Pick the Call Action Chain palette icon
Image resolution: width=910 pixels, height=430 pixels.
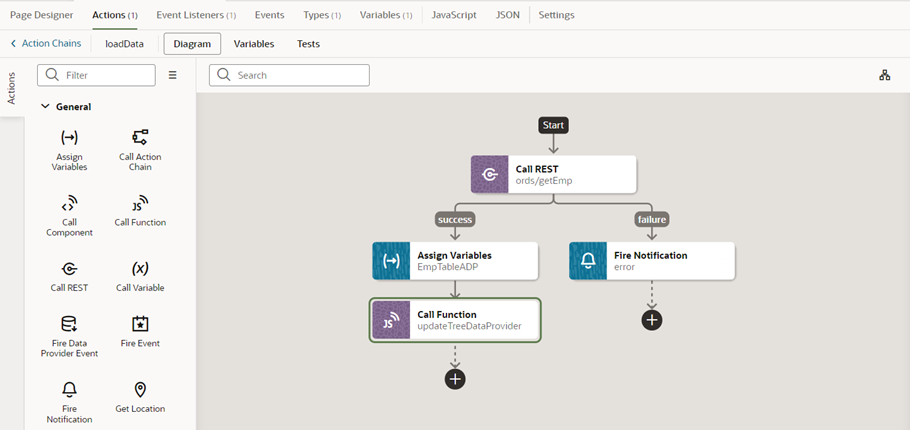pyautogui.click(x=140, y=138)
